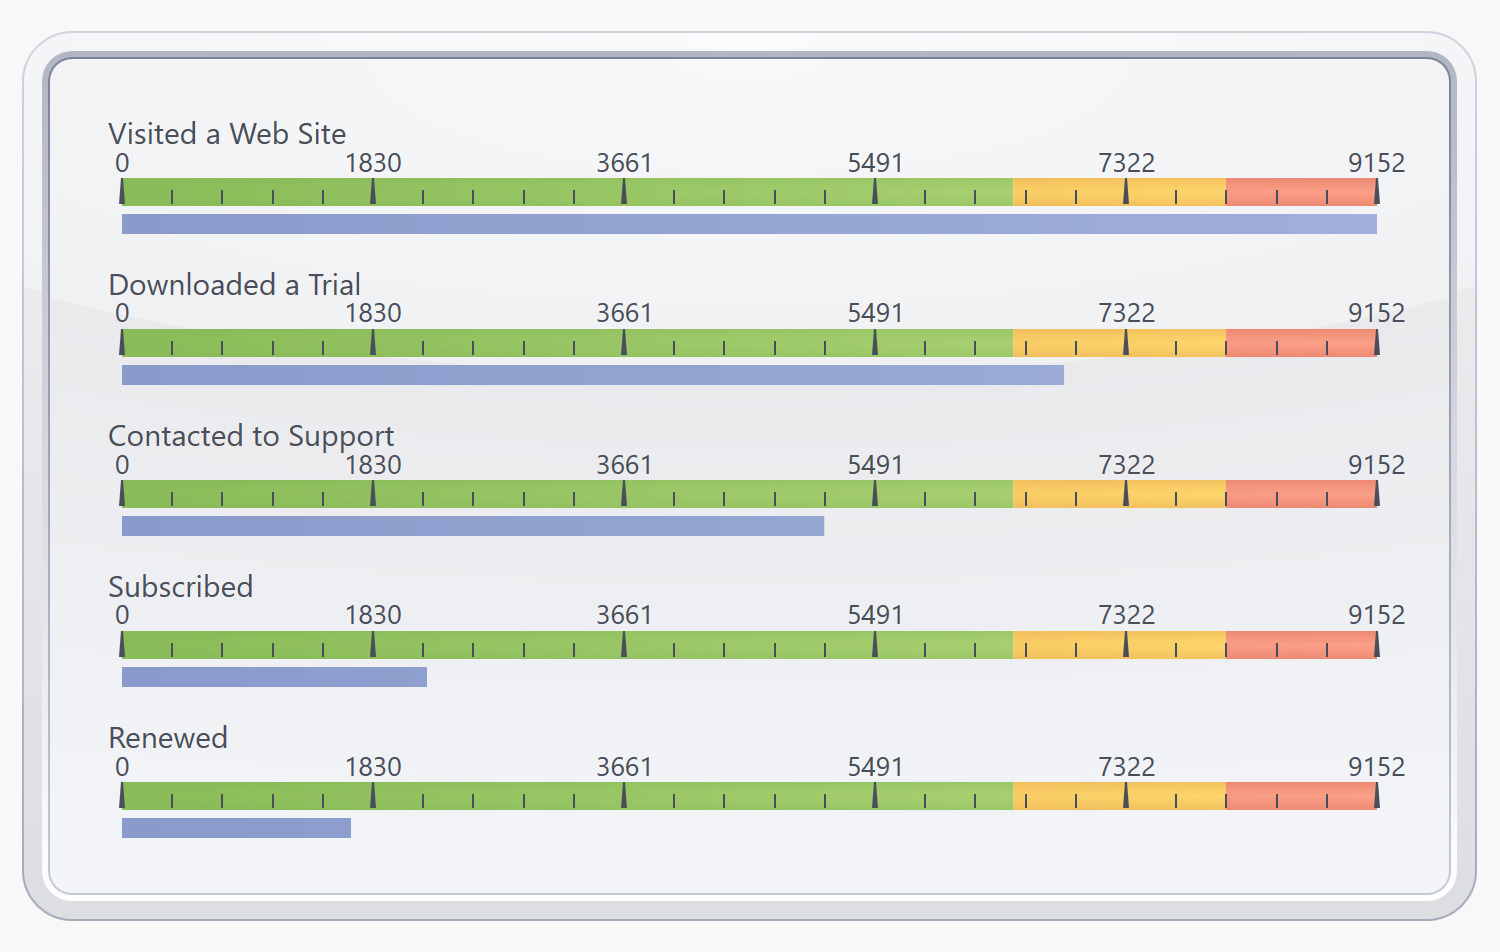Screen dimensions: 1500x952
Task: Pick the blue Subscribed value bar
Action: click(x=274, y=677)
